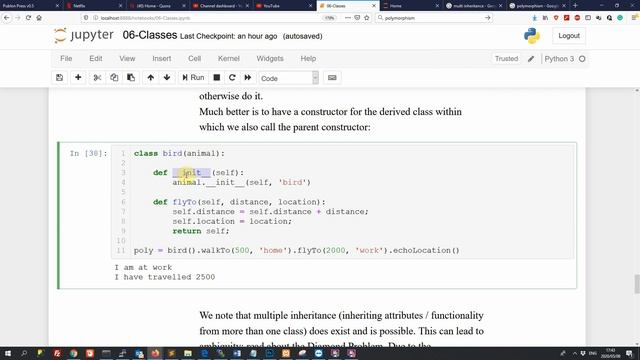Run the selected cell

tap(193, 78)
